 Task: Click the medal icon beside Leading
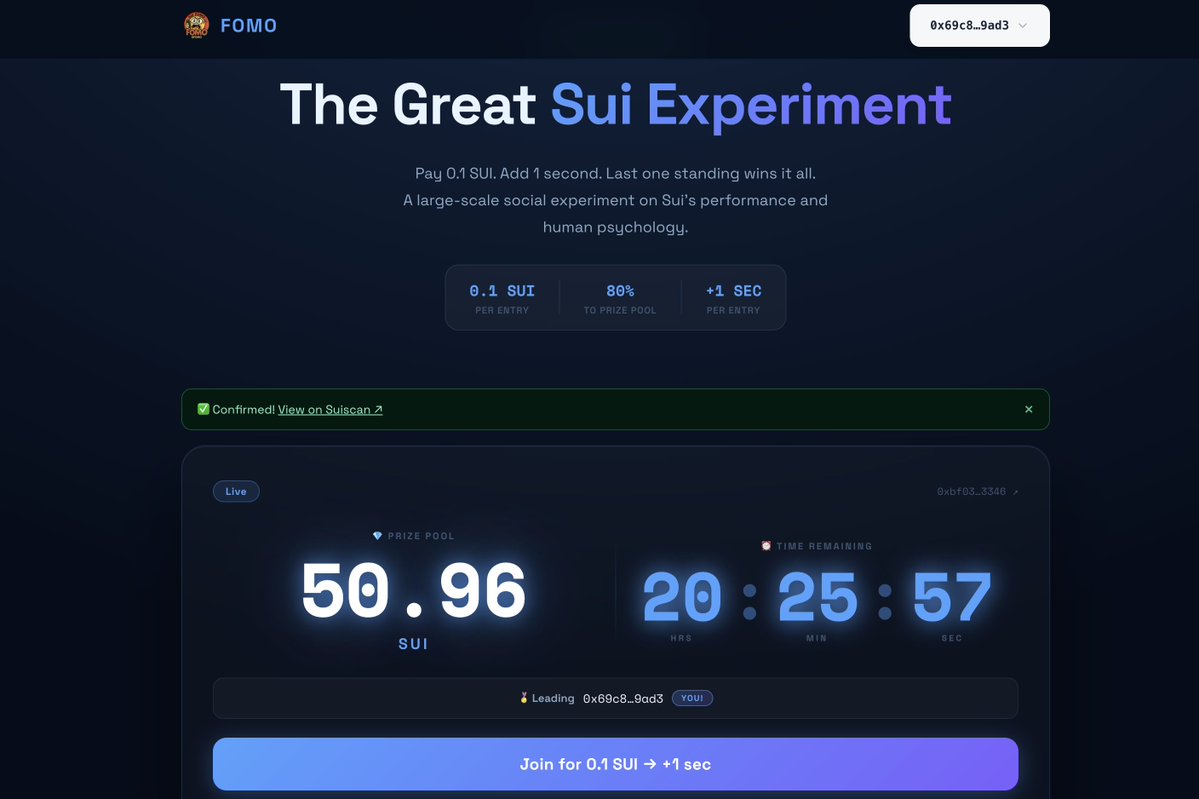[524, 697]
